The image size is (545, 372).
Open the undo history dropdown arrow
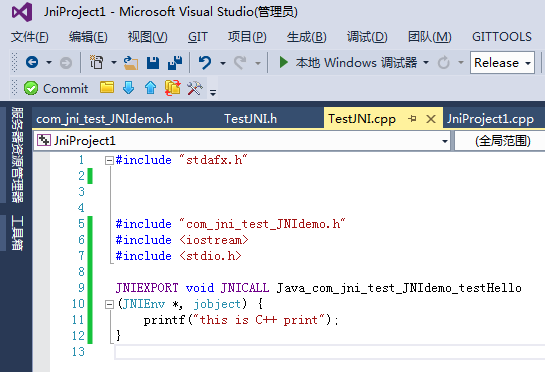click(x=223, y=63)
